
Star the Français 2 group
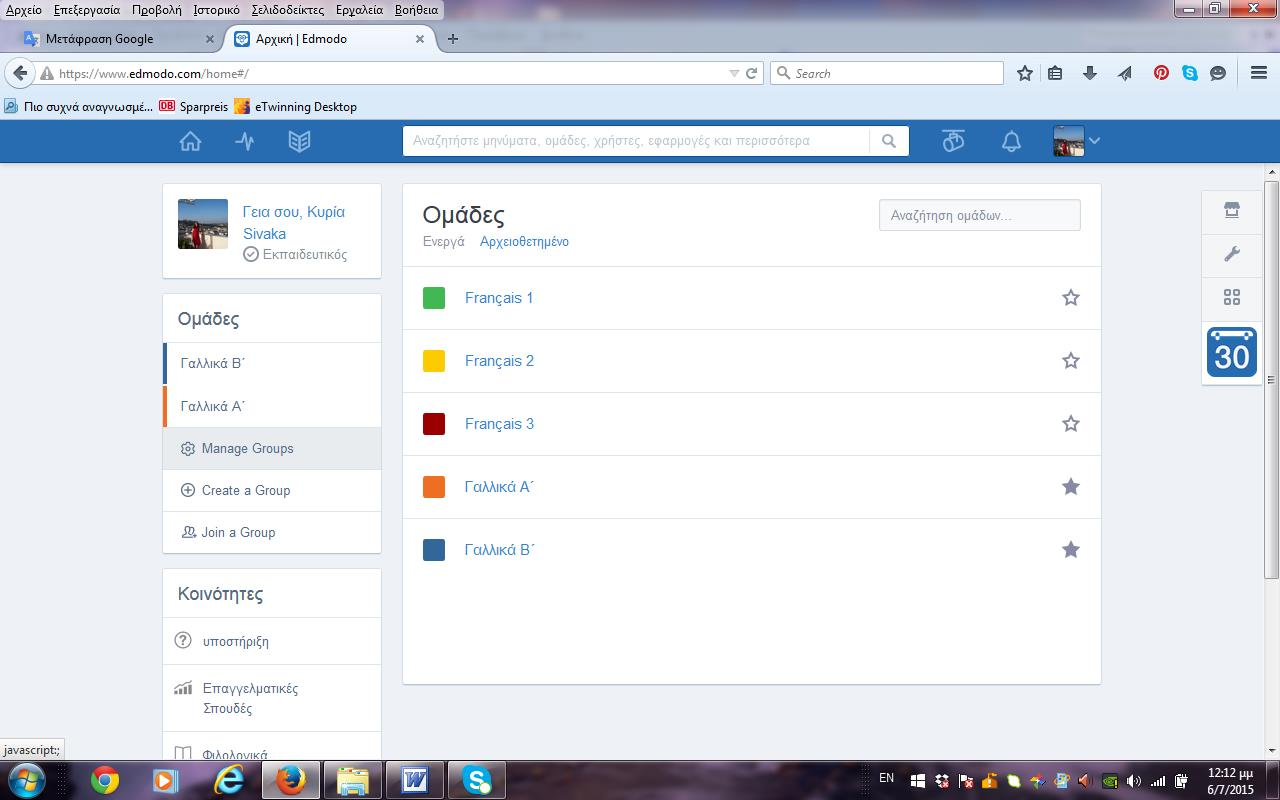1071,361
